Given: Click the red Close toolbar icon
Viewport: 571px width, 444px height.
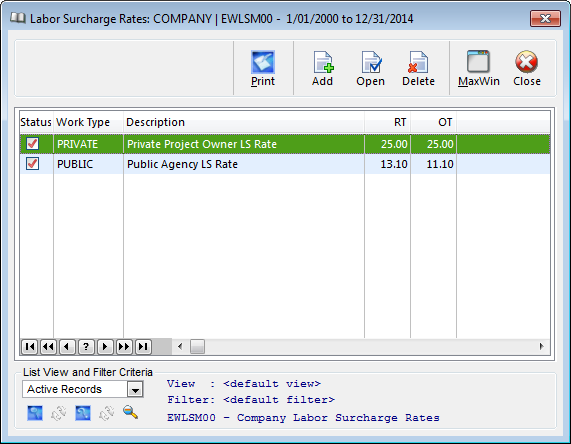Looking at the screenshot, I should [526, 62].
